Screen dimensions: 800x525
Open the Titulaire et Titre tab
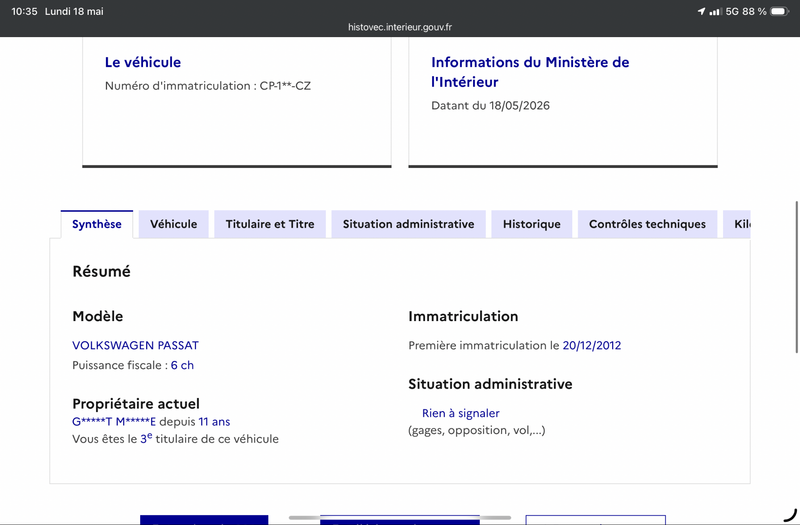point(270,224)
